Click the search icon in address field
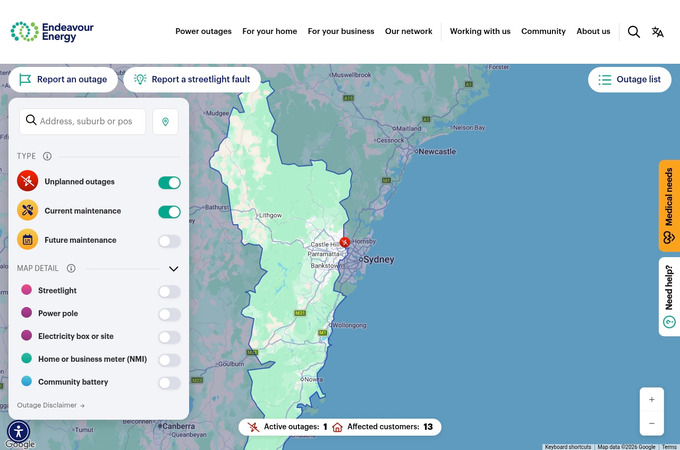The height and width of the screenshot is (450, 680). click(x=31, y=120)
